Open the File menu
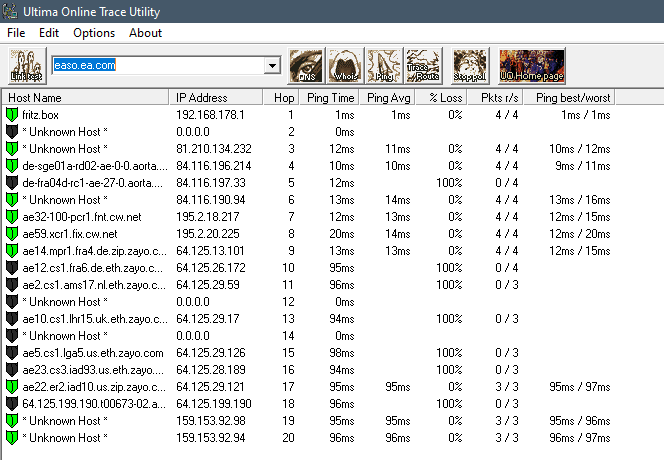The width and height of the screenshot is (664, 460). click(16, 33)
